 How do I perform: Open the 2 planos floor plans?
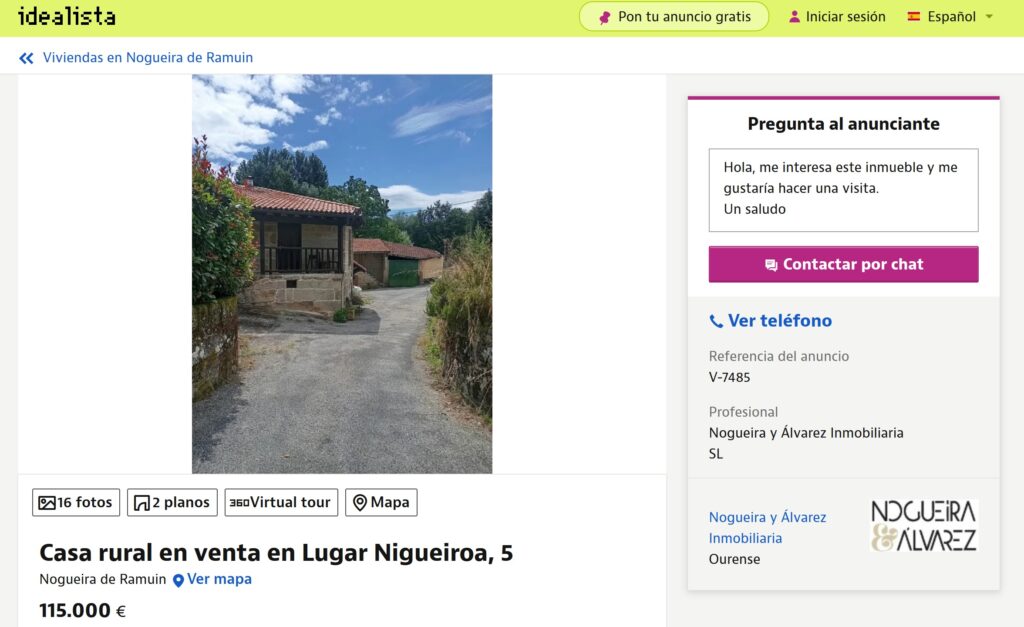pos(172,502)
